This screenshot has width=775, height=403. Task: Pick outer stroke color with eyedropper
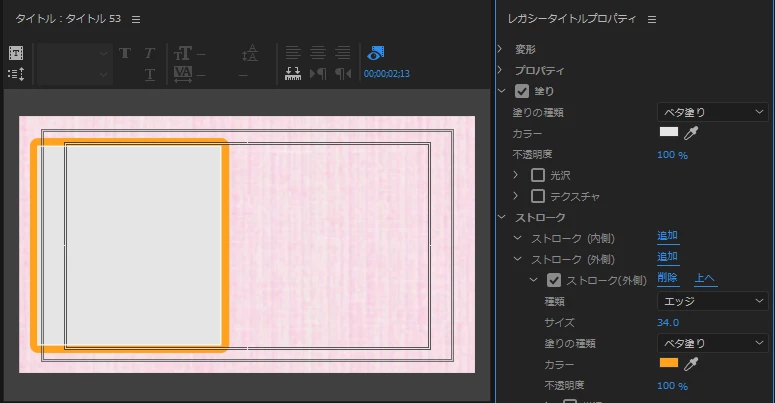tap(691, 364)
